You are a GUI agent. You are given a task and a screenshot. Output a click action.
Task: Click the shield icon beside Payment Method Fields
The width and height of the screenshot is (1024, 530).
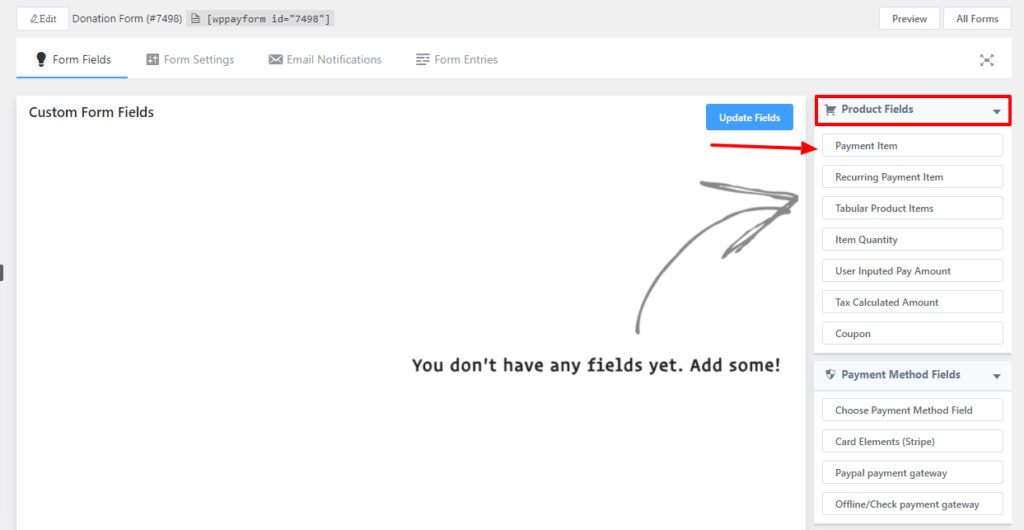tap(830, 375)
